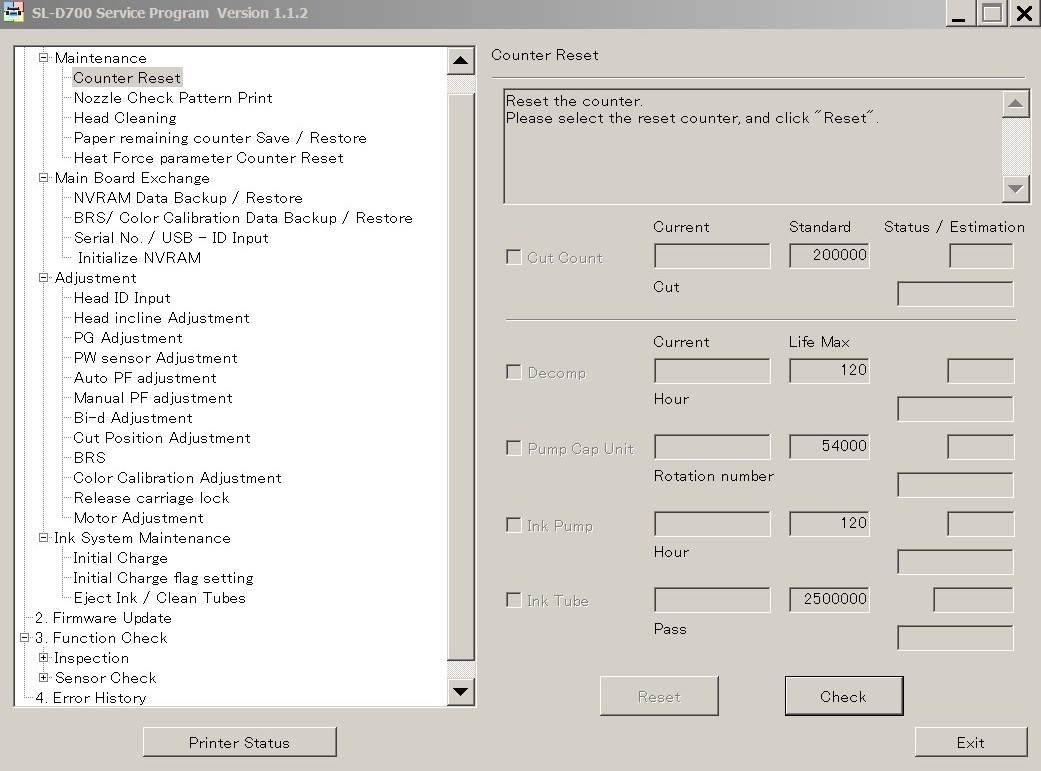
Task: Select Head incline Adjustment
Action: pyautogui.click(x=161, y=317)
